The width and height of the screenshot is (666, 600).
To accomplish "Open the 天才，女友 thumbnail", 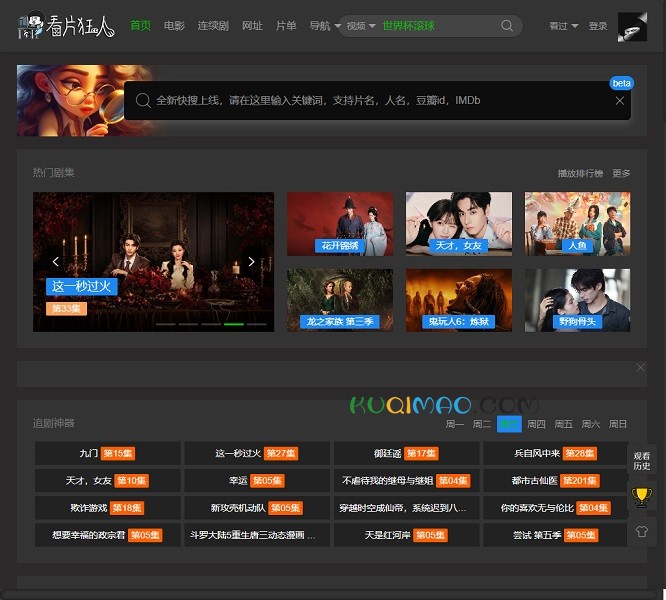I will 459,224.
